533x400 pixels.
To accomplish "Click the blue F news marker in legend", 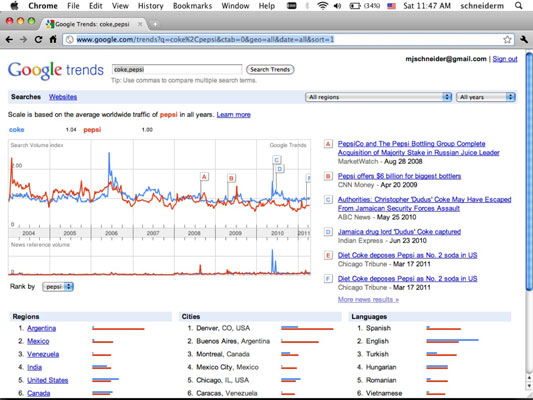I will click(x=328, y=279).
